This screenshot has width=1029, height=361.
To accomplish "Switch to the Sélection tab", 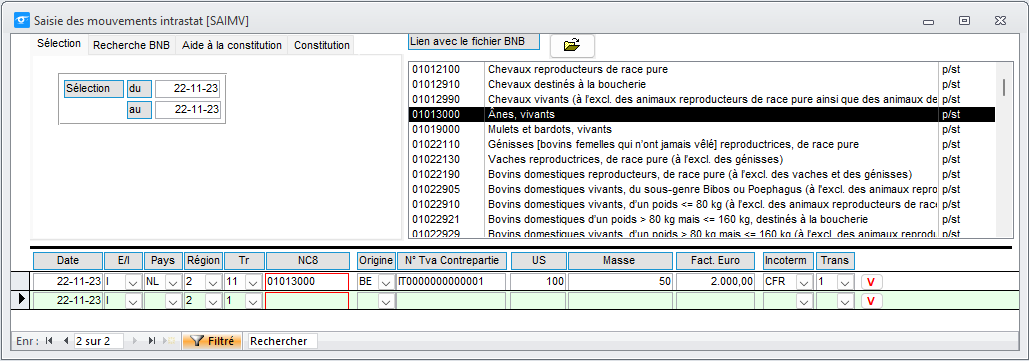I will tap(59, 44).
